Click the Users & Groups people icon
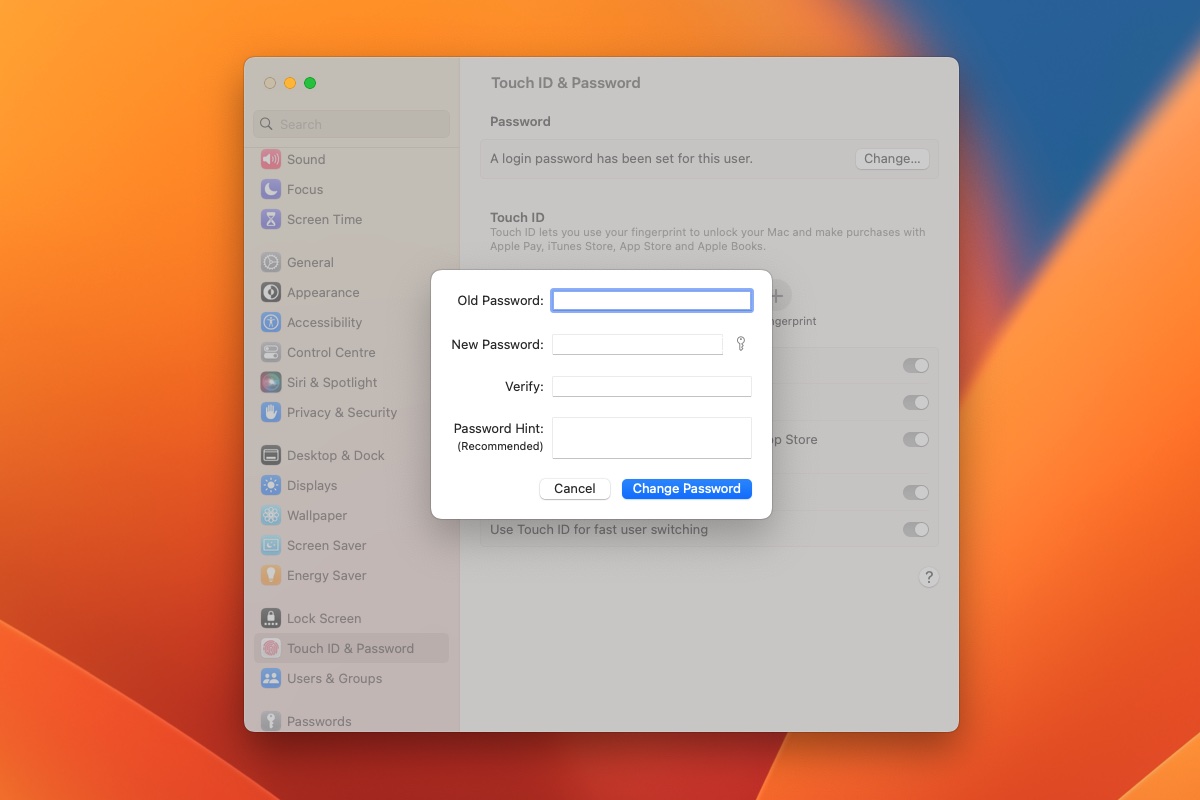The height and width of the screenshot is (800, 1200). click(x=270, y=678)
